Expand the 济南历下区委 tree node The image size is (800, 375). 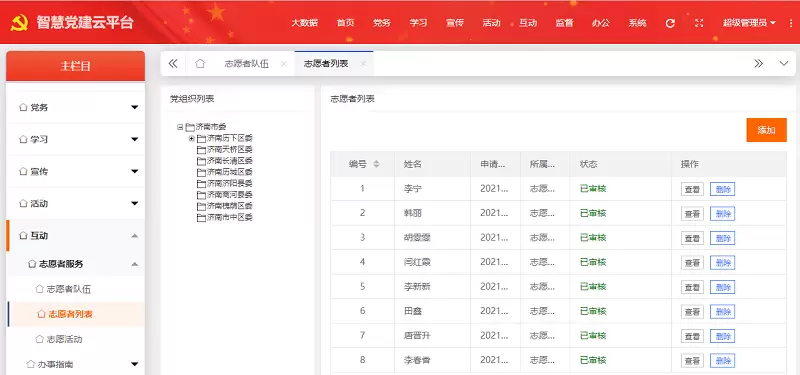pos(191,138)
